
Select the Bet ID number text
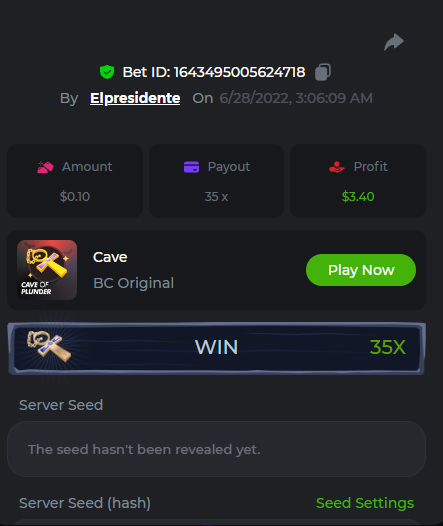239,72
